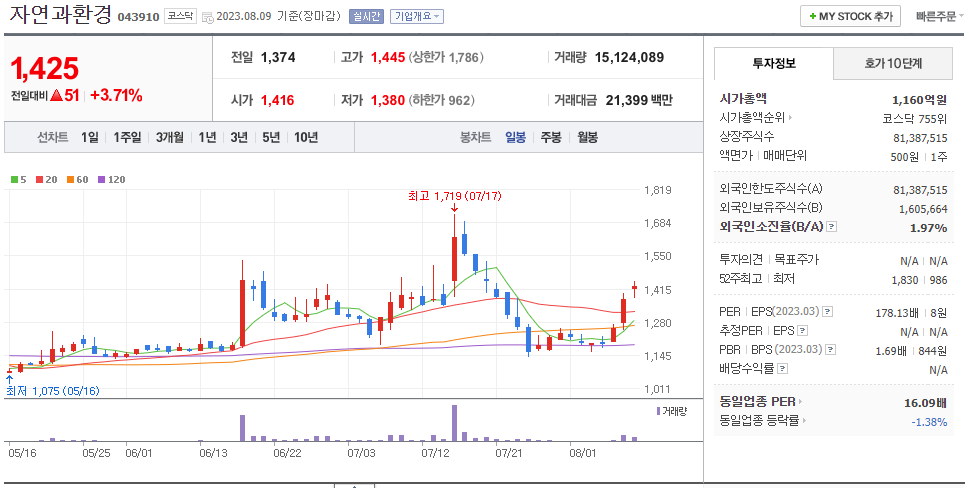Click the 최저 1,075 (05/16) chart marker
The width and height of the screenshot is (969, 488).
[53, 391]
